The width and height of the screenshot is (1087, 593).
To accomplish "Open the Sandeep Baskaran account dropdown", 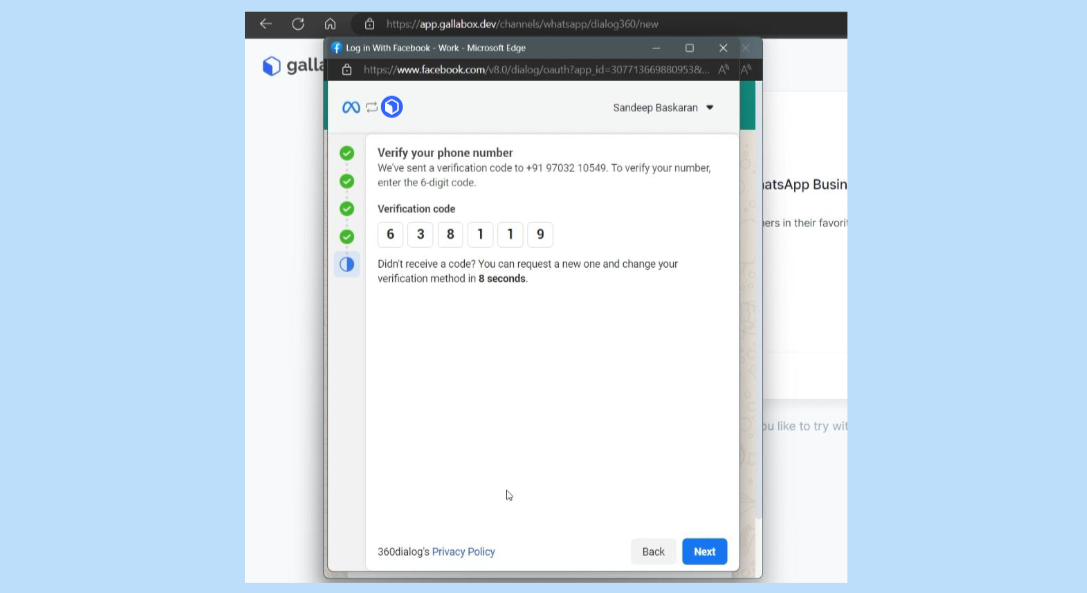I will 663,108.
